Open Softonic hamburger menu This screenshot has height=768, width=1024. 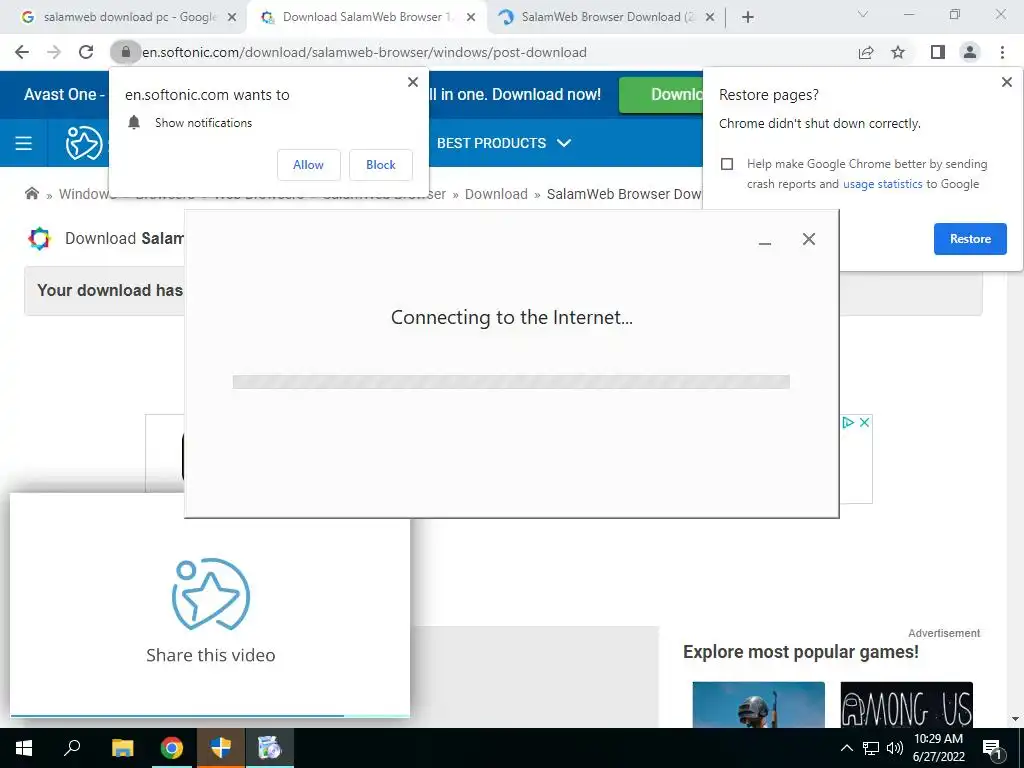24,143
